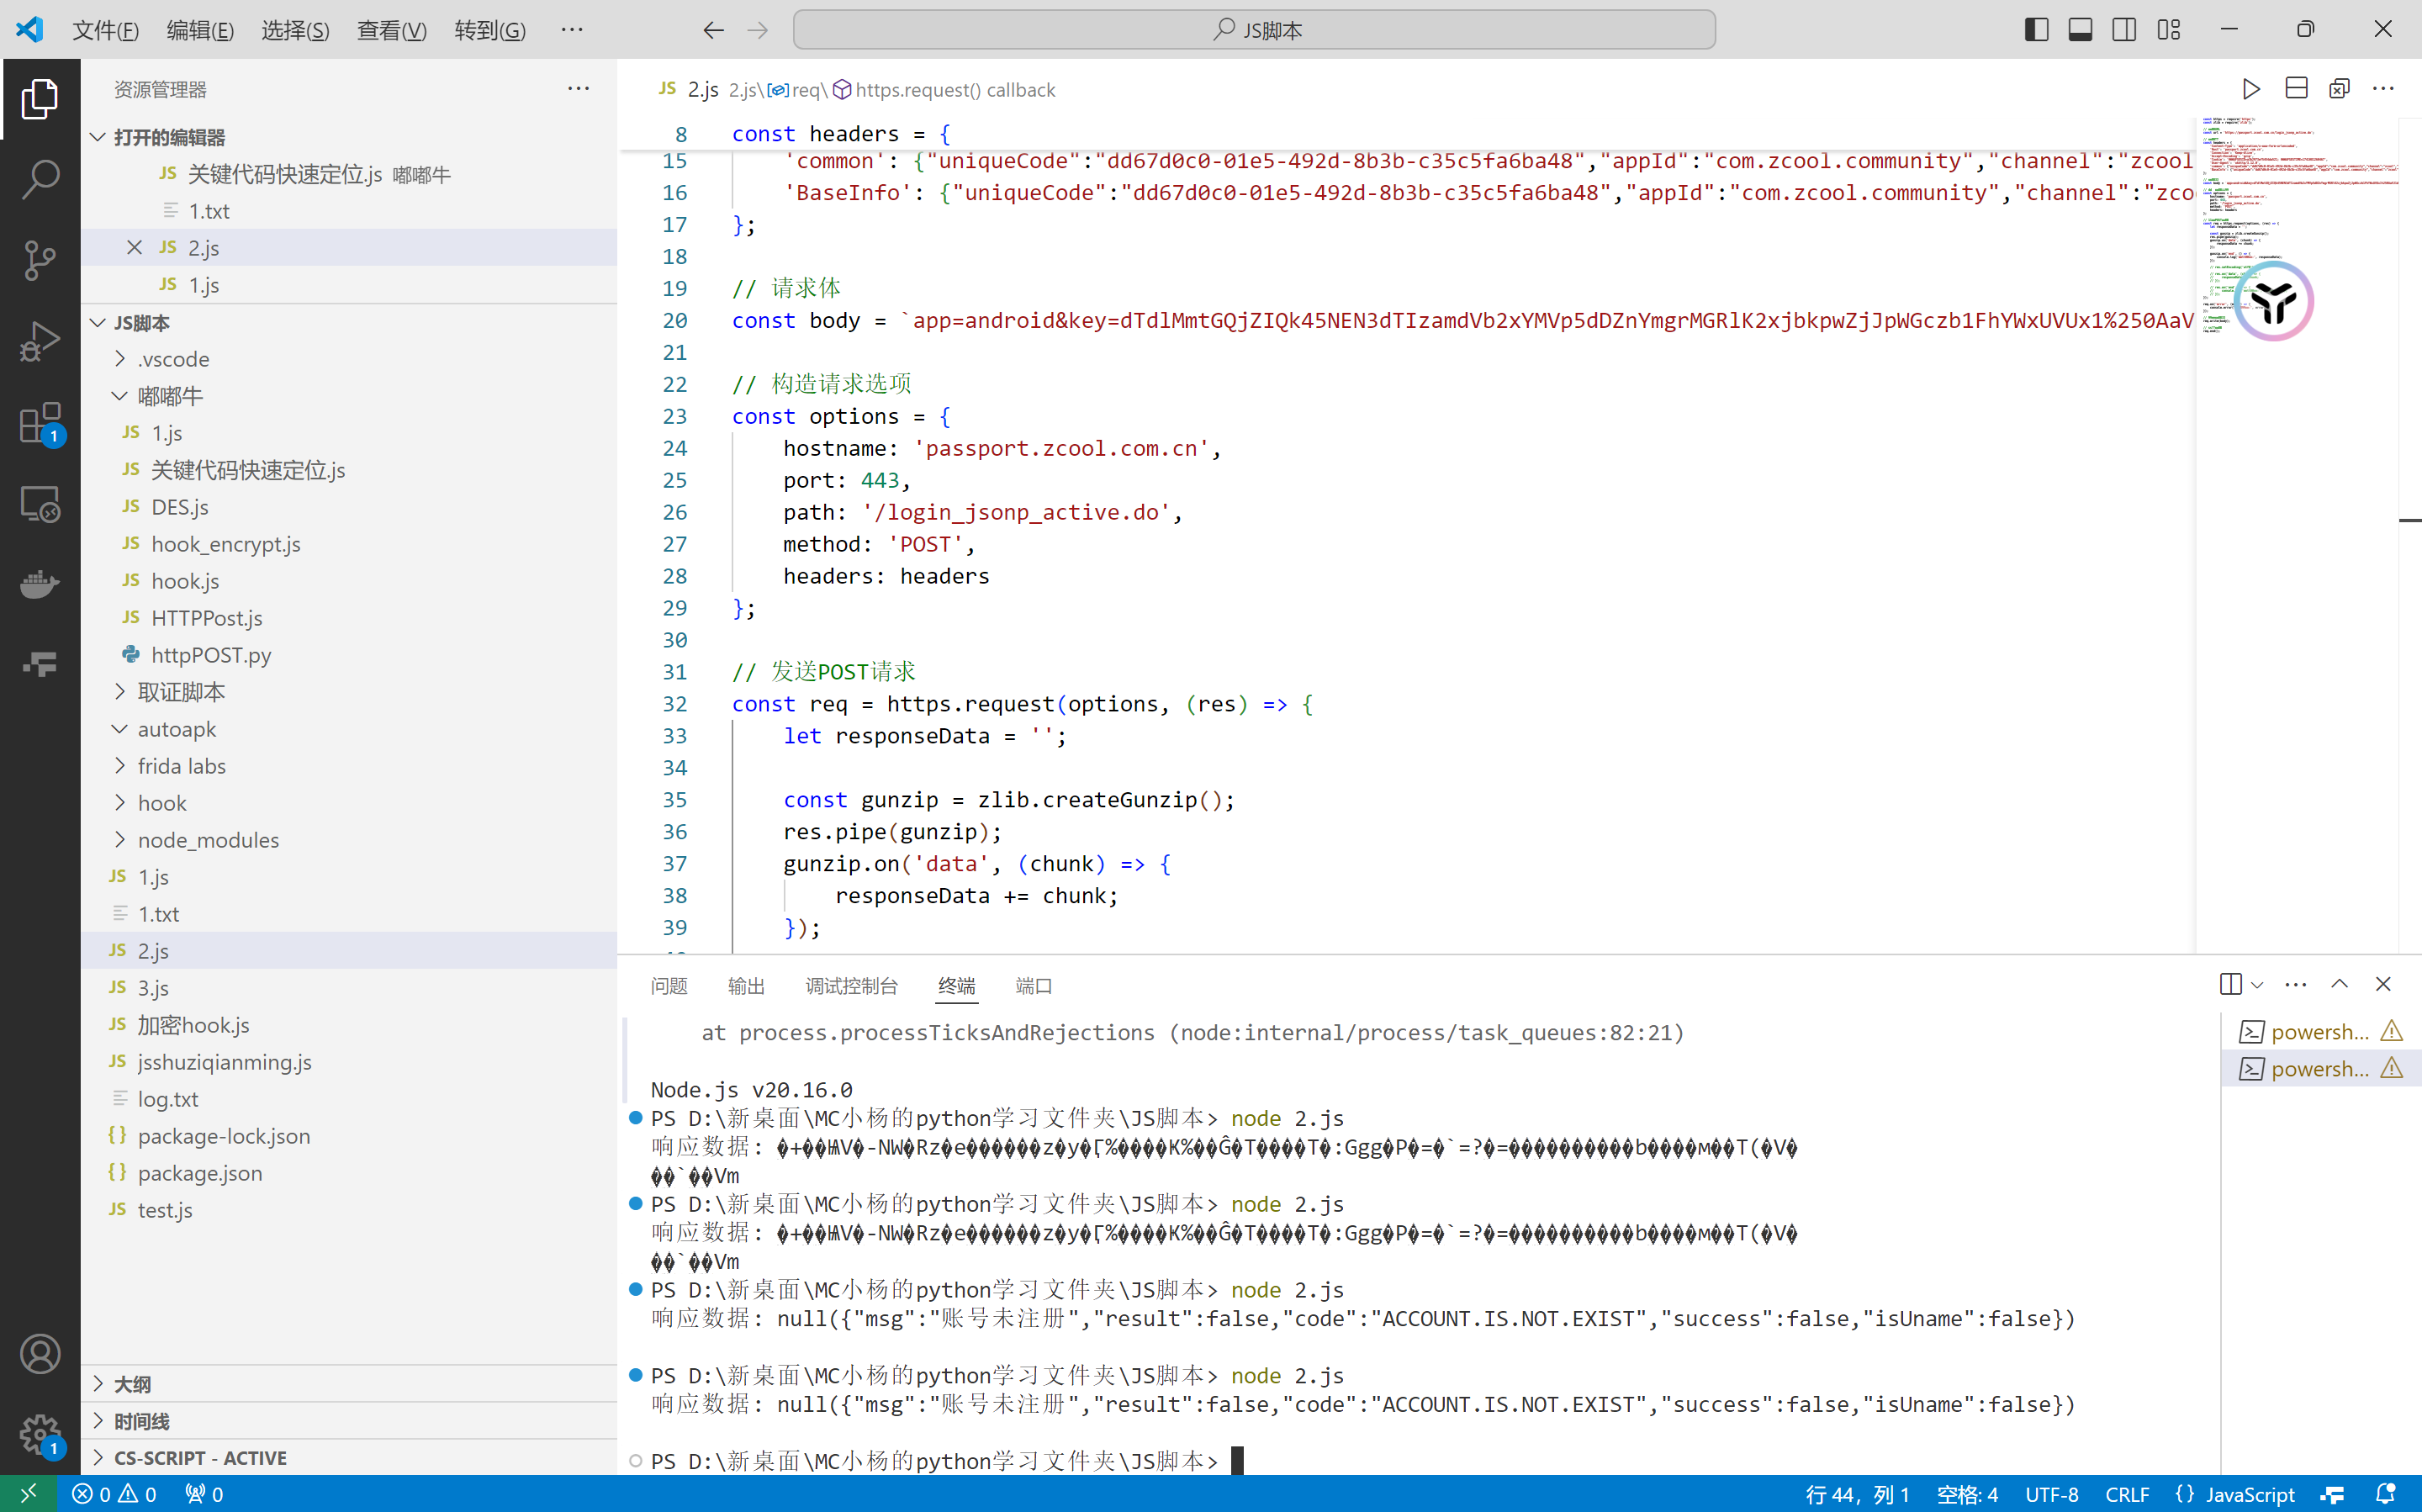Screen dimensions: 2422x1512
Task: Open the 查看(V) menu
Action: click(391, 30)
